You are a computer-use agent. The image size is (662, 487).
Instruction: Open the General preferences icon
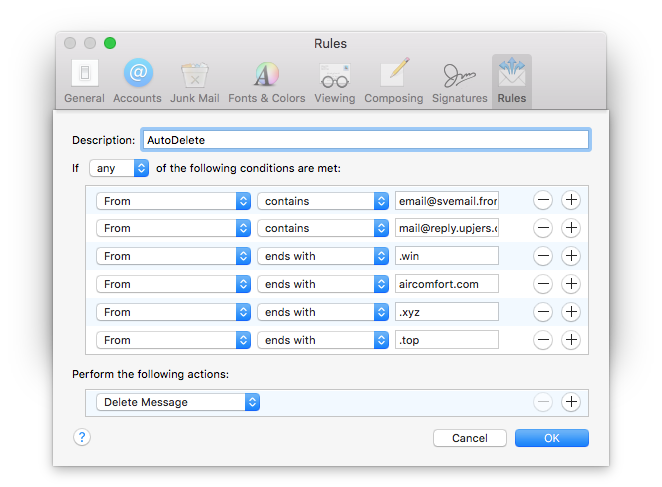coord(84,81)
